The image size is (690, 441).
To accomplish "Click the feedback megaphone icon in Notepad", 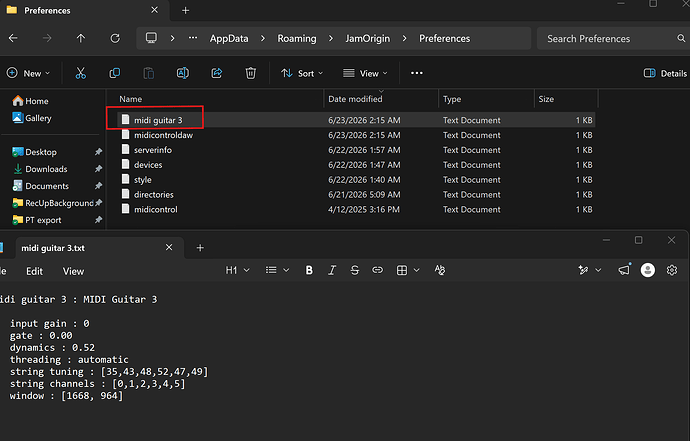I will coord(624,270).
